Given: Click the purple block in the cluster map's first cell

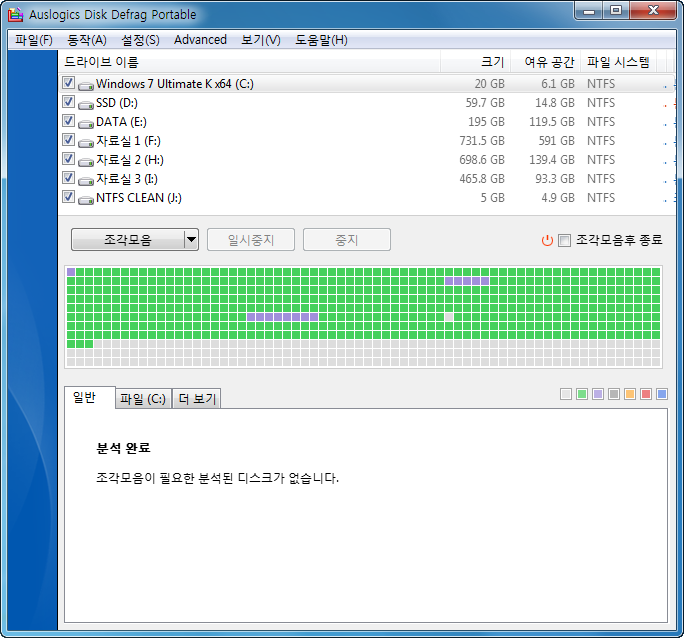Looking at the screenshot, I should 71,272.
